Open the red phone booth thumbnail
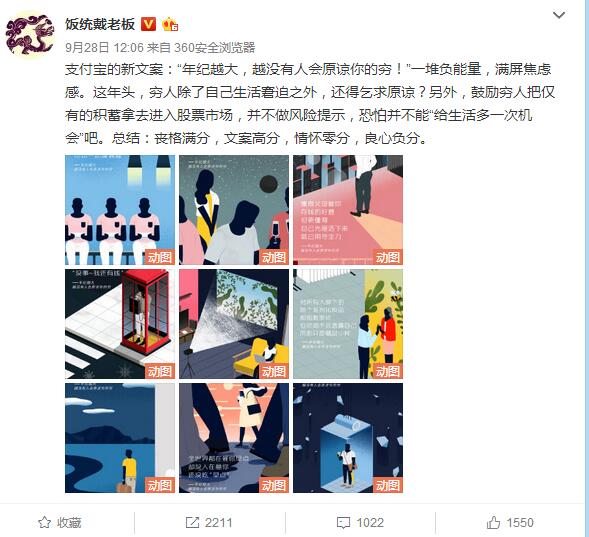The image size is (589, 537). point(120,324)
